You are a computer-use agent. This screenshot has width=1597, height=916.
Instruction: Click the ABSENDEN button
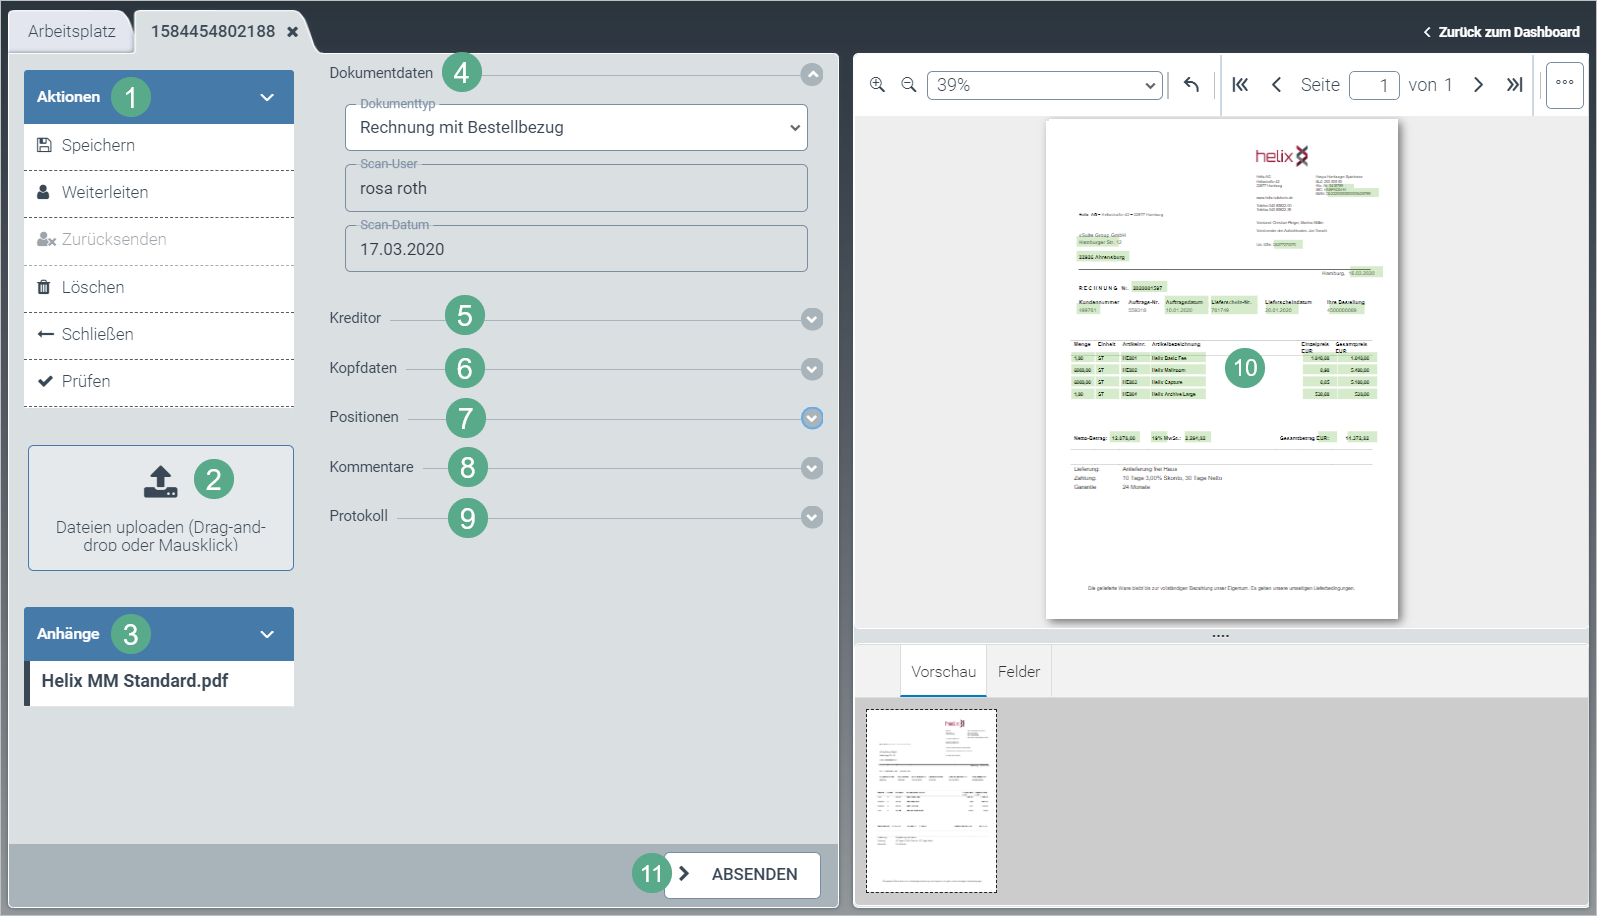tap(742, 874)
